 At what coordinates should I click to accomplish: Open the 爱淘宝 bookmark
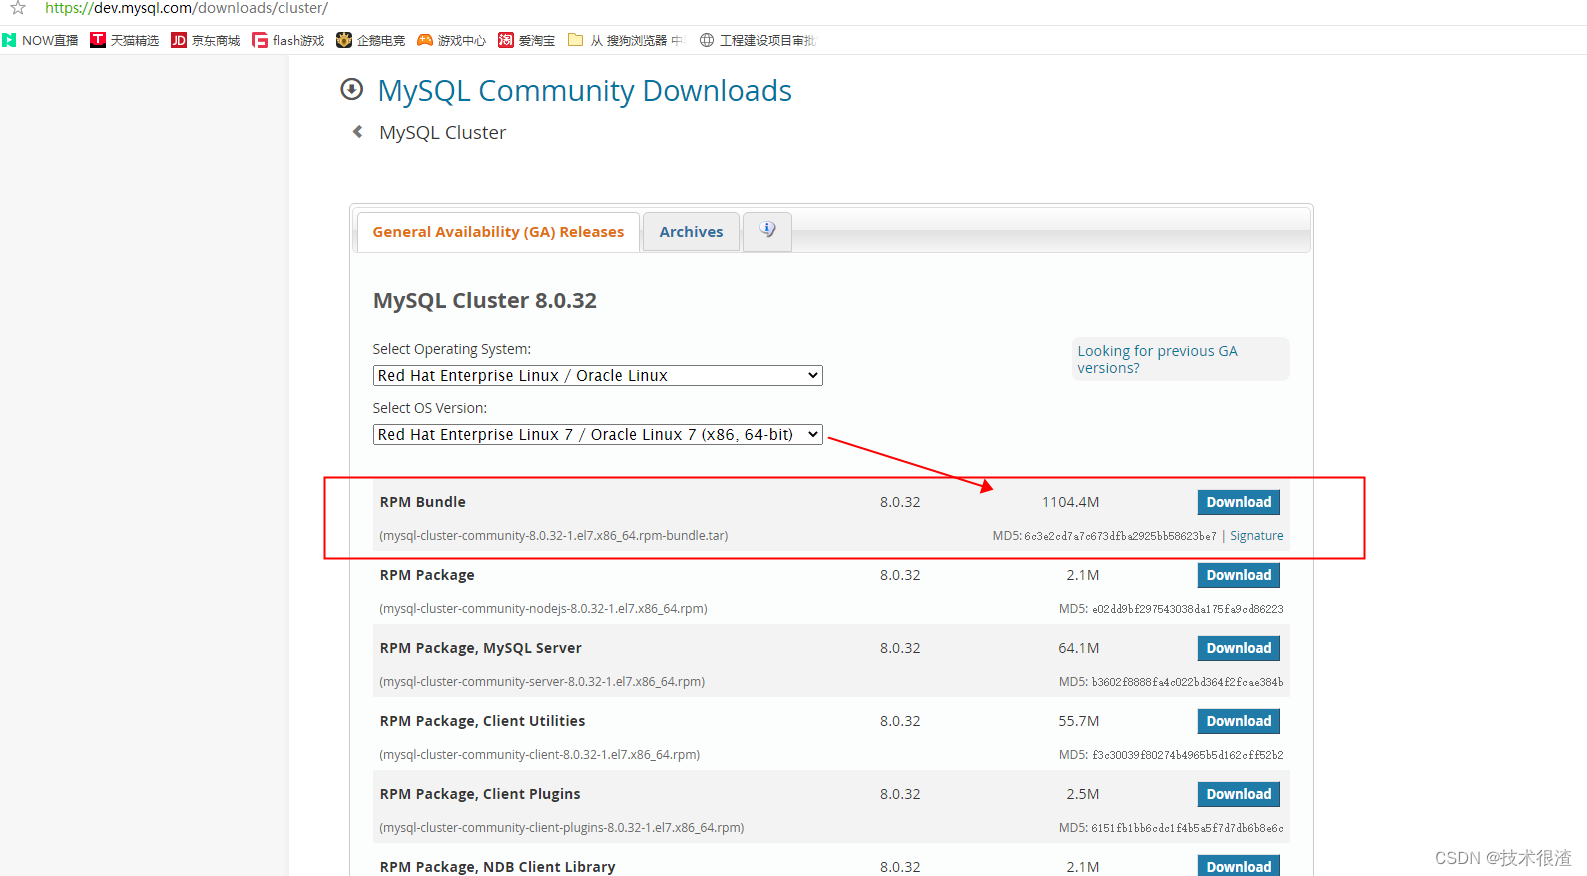pyautogui.click(x=527, y=40)
